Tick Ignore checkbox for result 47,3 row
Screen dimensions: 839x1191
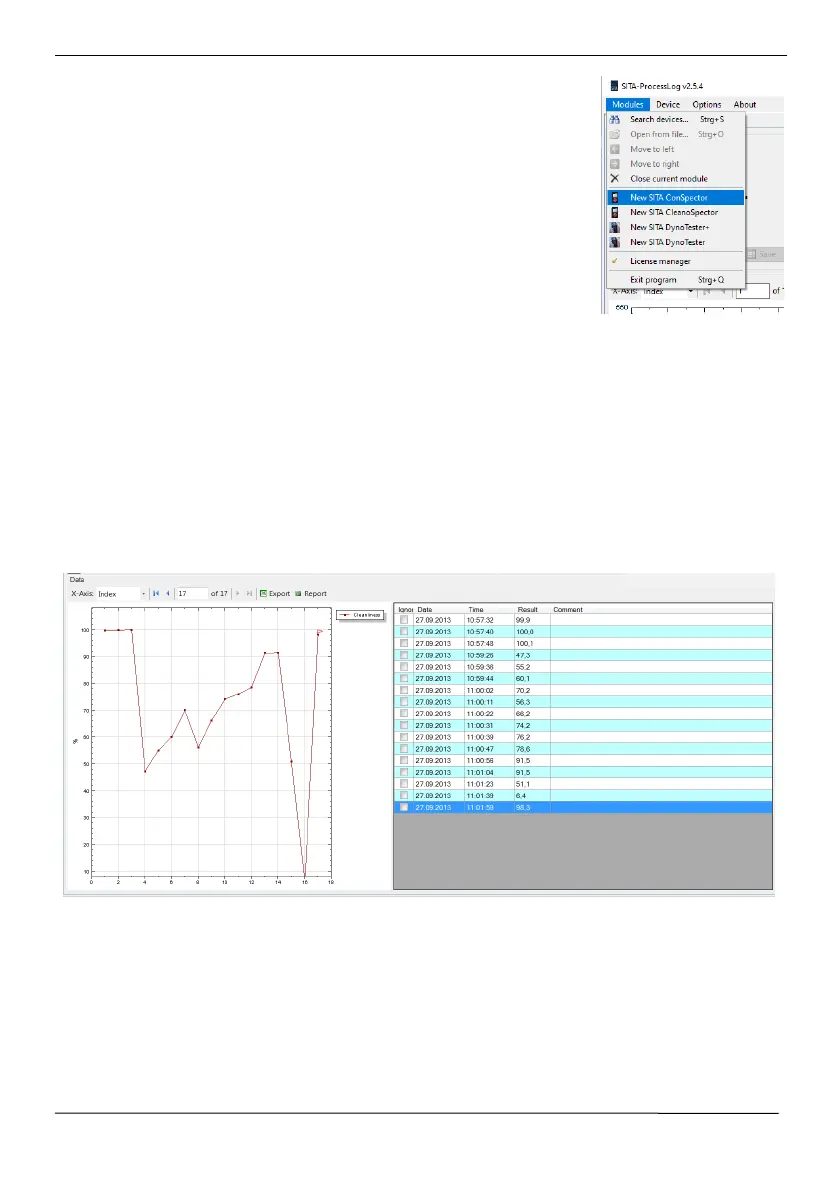(404, 655)
